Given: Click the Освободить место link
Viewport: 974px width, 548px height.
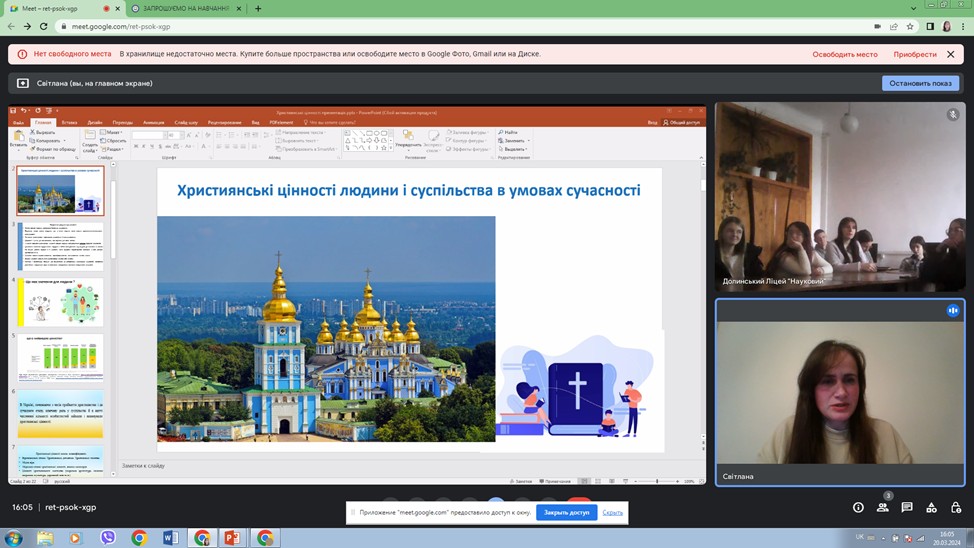Looking at the screenshot, I should (x=845, y=54).
